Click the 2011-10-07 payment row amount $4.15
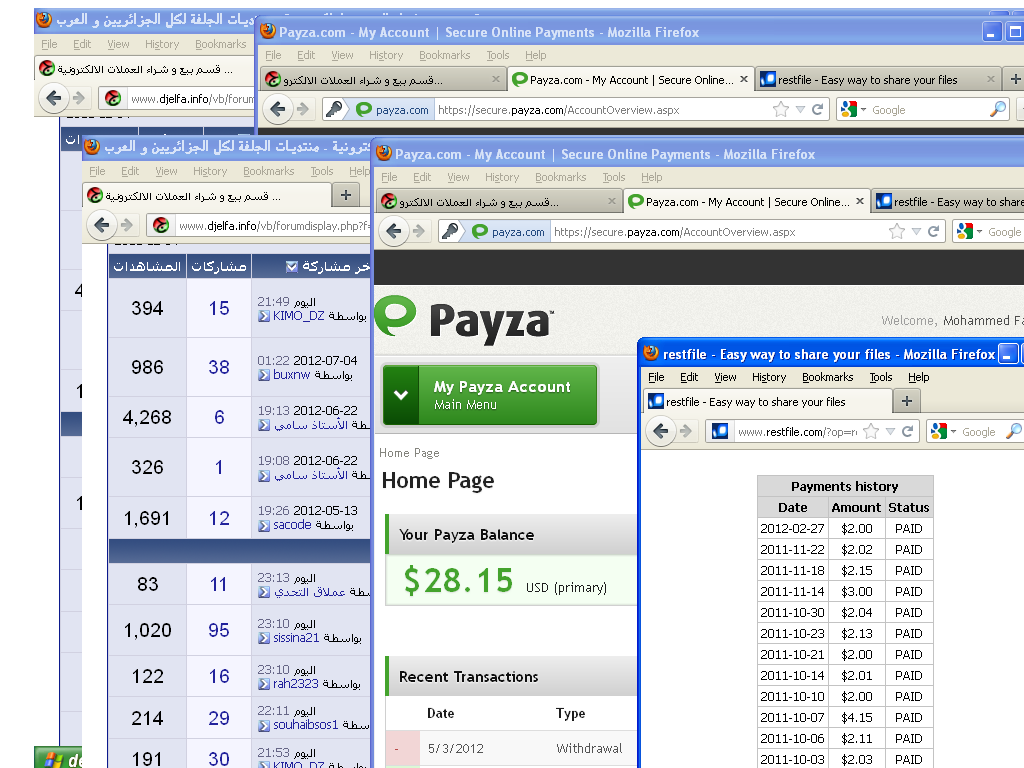The height and width of the screenshot is (768, 1024). pos(857,717)
